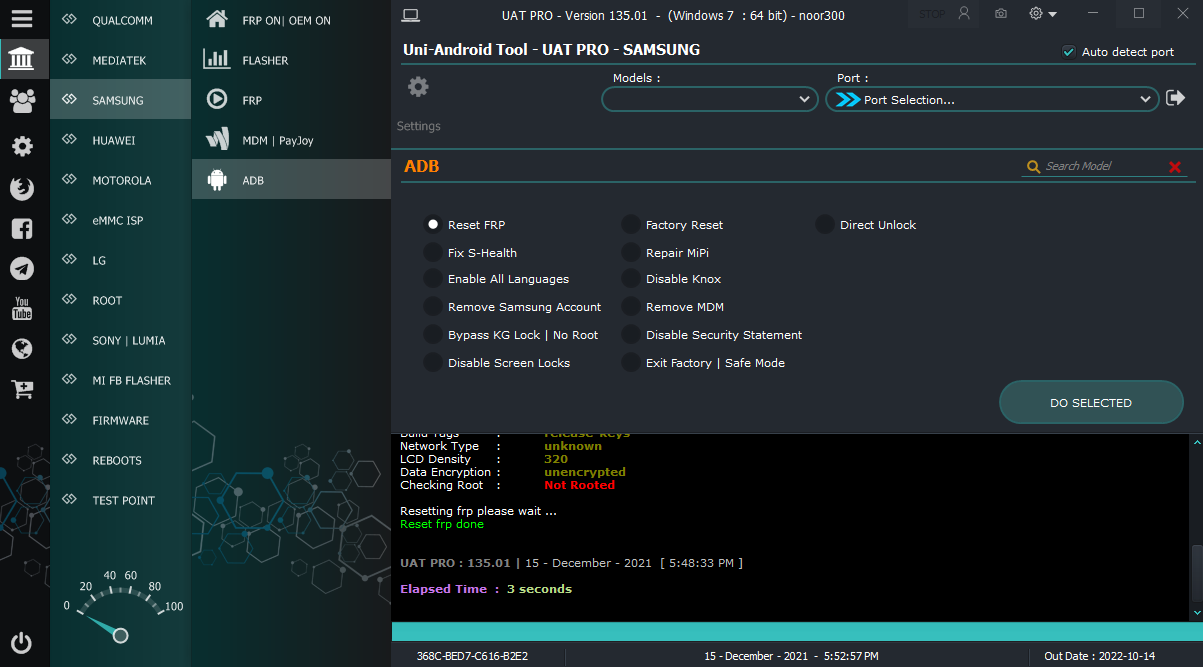Click the STOP button in the title bar
This screenshot has width=1203, height=667.
click(x=932, y=14)
